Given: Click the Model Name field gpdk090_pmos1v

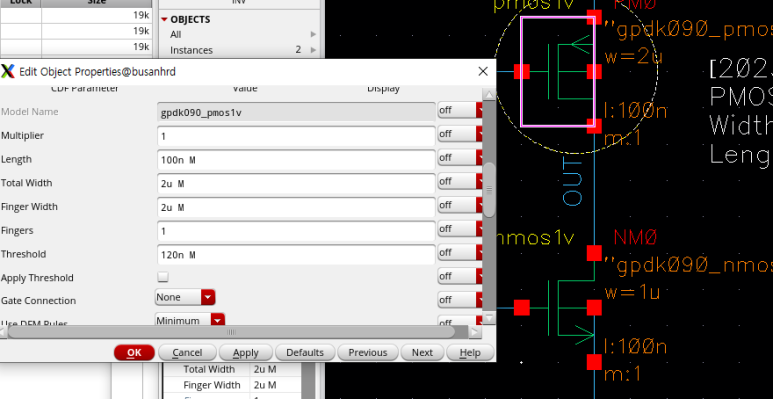Looking at the screenshot, I should [296, 112].
